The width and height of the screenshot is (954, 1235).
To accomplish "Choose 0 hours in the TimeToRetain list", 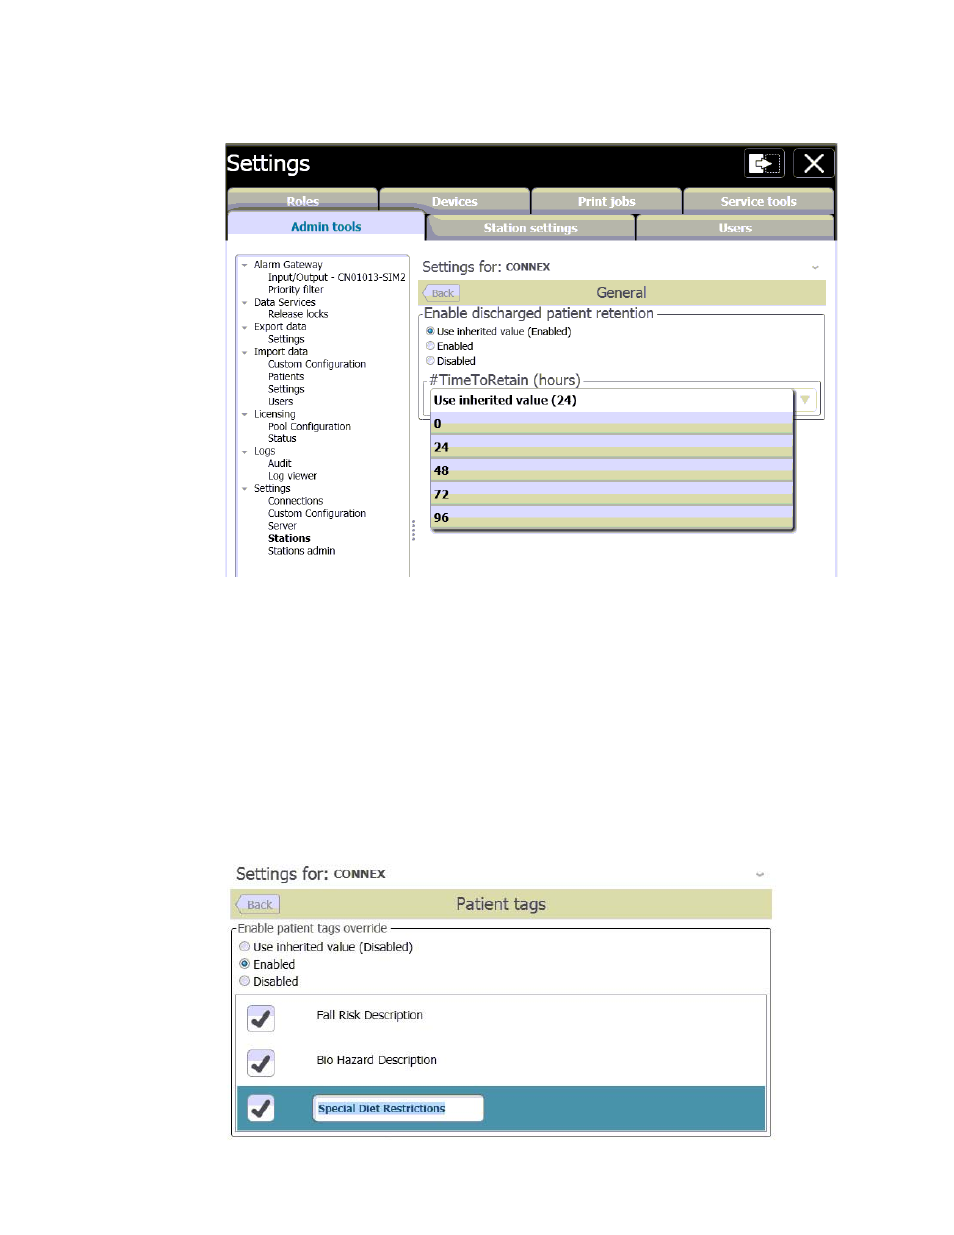I will 611,424.
